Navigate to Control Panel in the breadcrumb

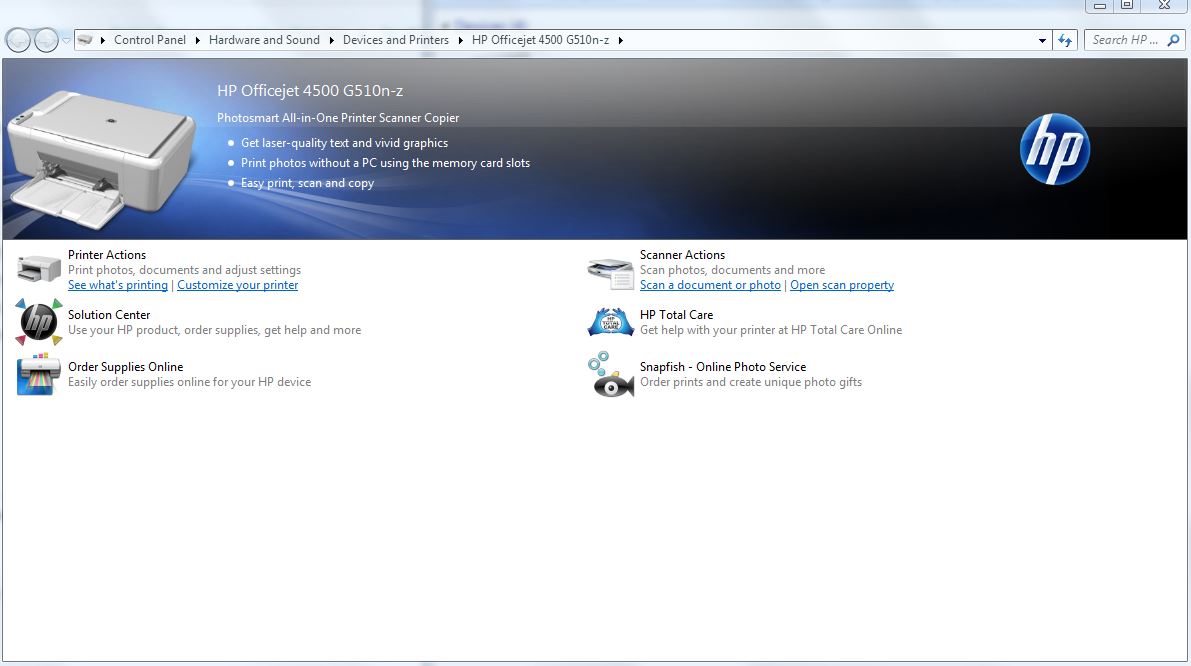tap(150, 40)
